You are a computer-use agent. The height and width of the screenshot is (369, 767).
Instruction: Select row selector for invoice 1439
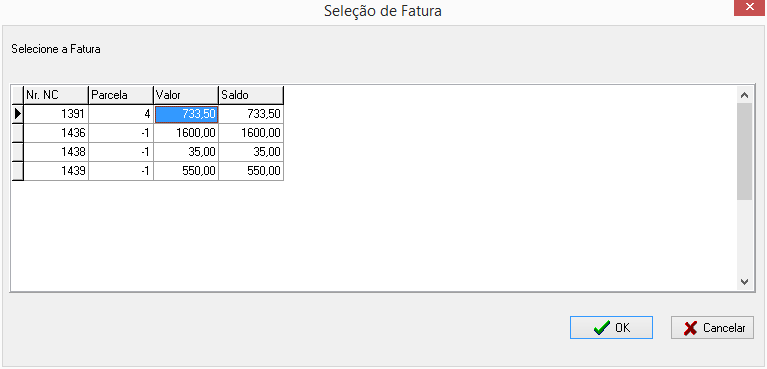click(x=18, y=171)
